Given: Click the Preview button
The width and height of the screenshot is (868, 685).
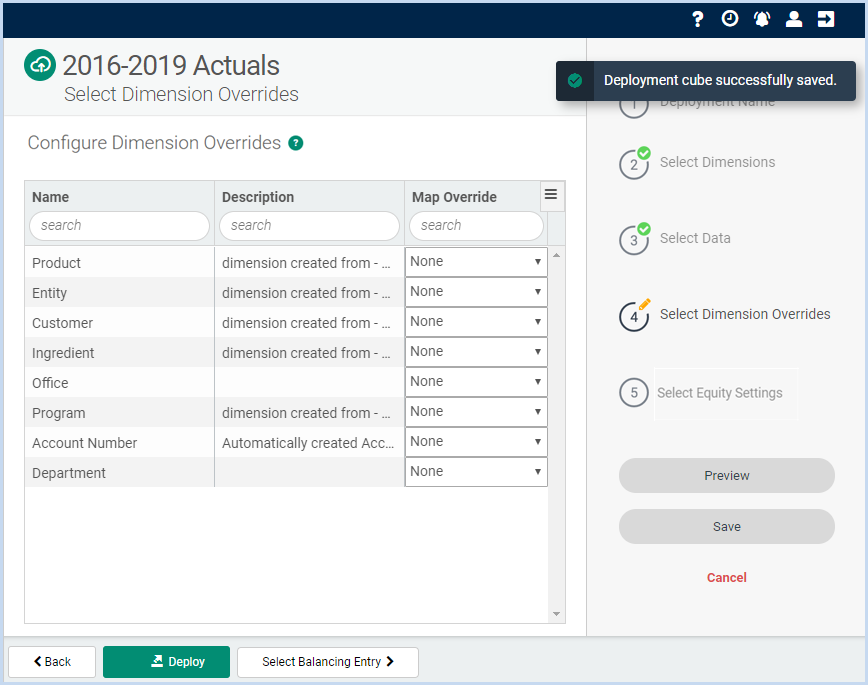Looking at the screenshot, I should (x=726, y=476).
